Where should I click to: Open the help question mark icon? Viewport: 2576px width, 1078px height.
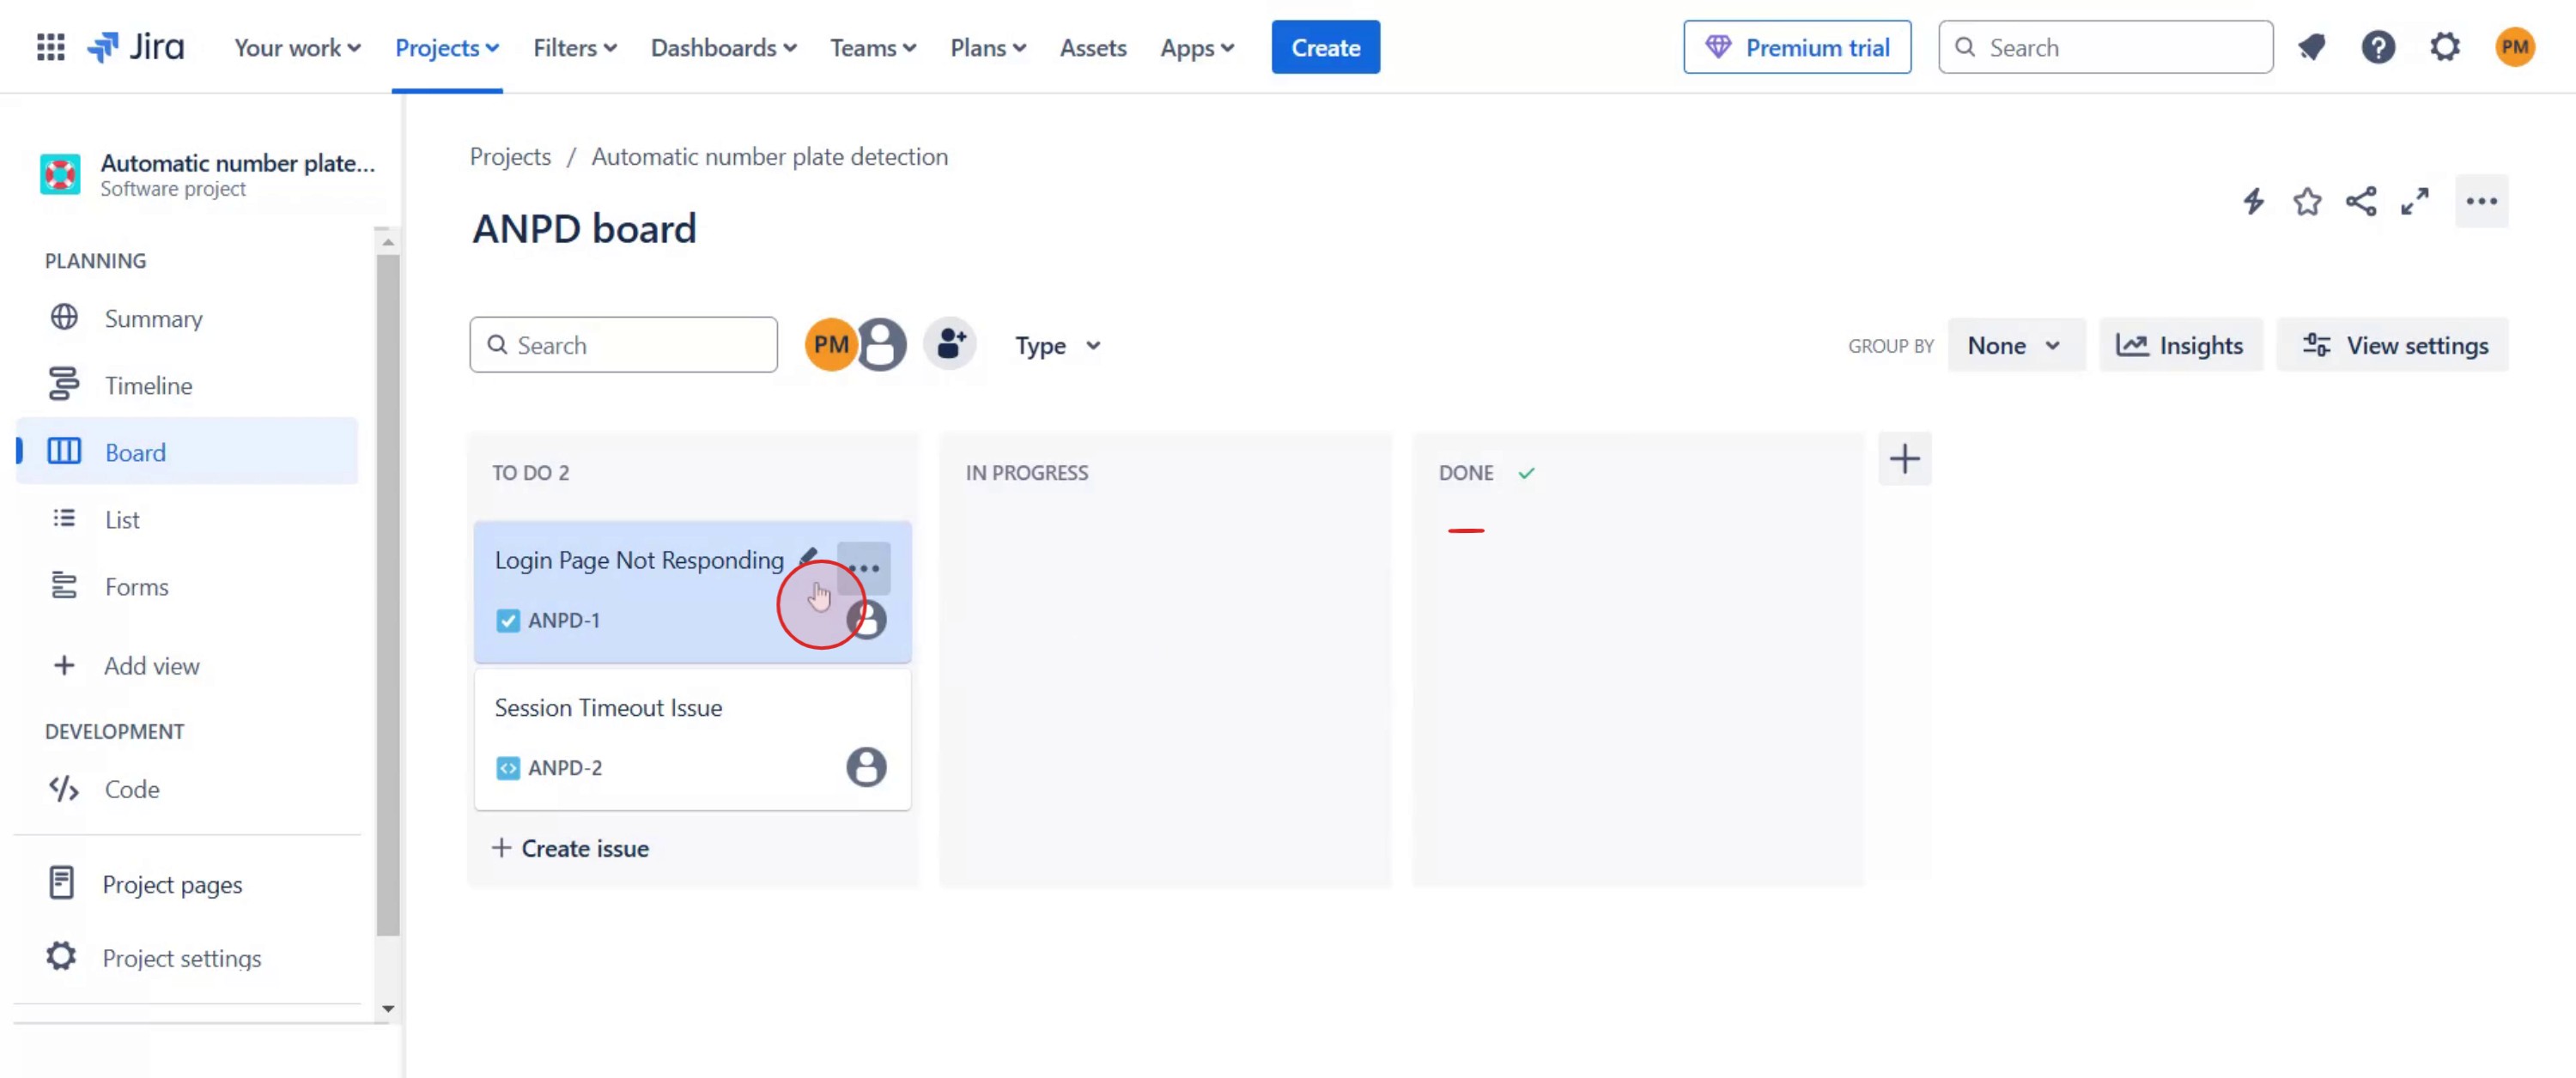pos(2378,47)
